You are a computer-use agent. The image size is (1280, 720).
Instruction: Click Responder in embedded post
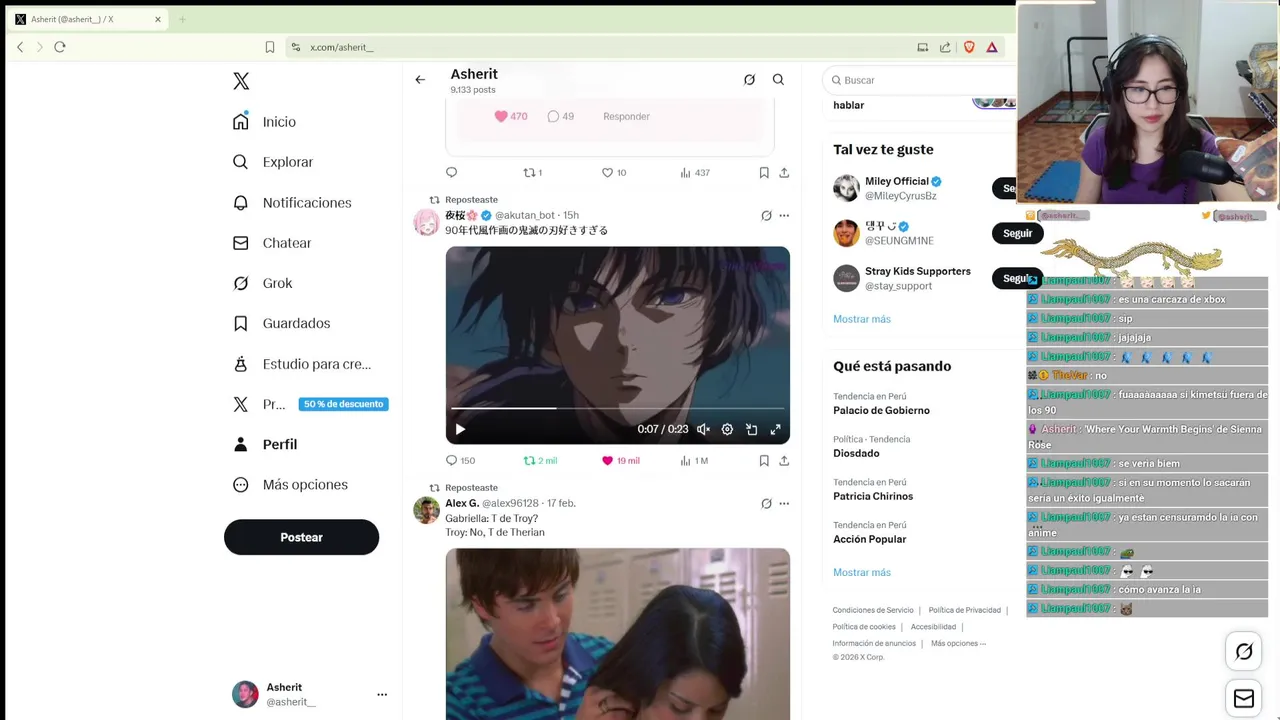pyautogui.click(x=626, y=116)
